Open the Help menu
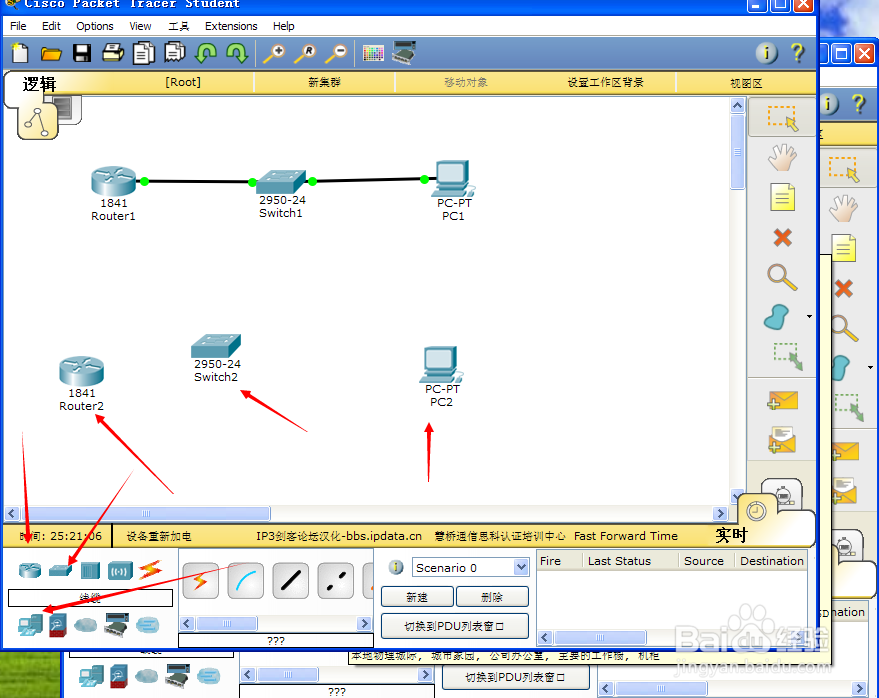This screenshot has height=698, width=879. coord(284,26)
